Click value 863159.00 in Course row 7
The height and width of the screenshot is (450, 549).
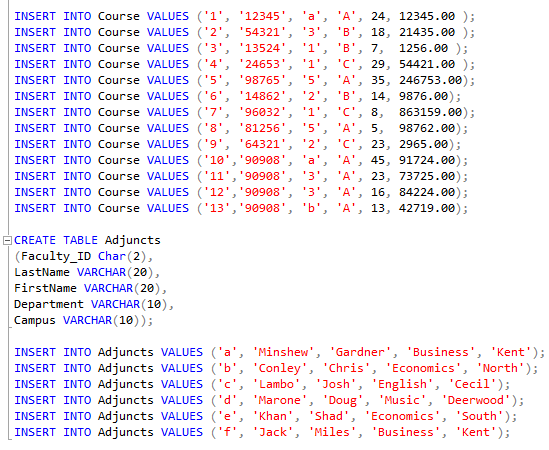(430, 112)
